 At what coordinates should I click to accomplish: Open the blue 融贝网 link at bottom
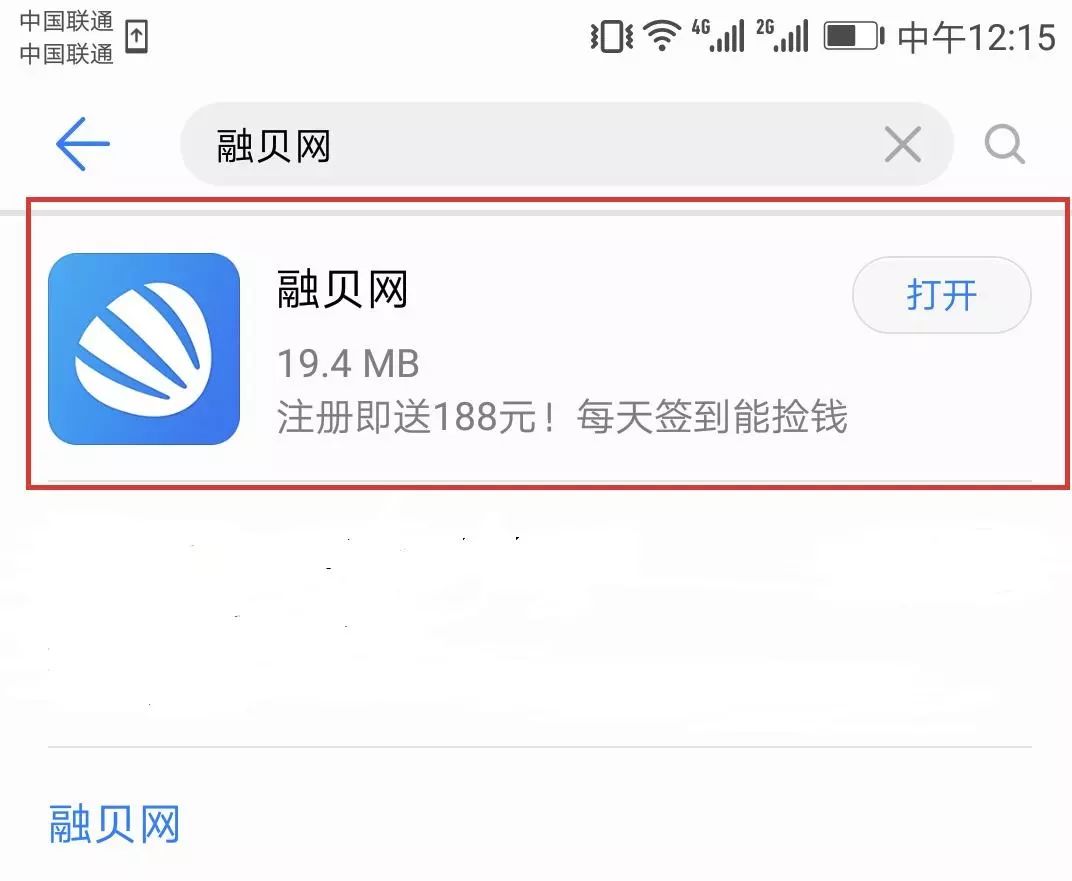114,824
